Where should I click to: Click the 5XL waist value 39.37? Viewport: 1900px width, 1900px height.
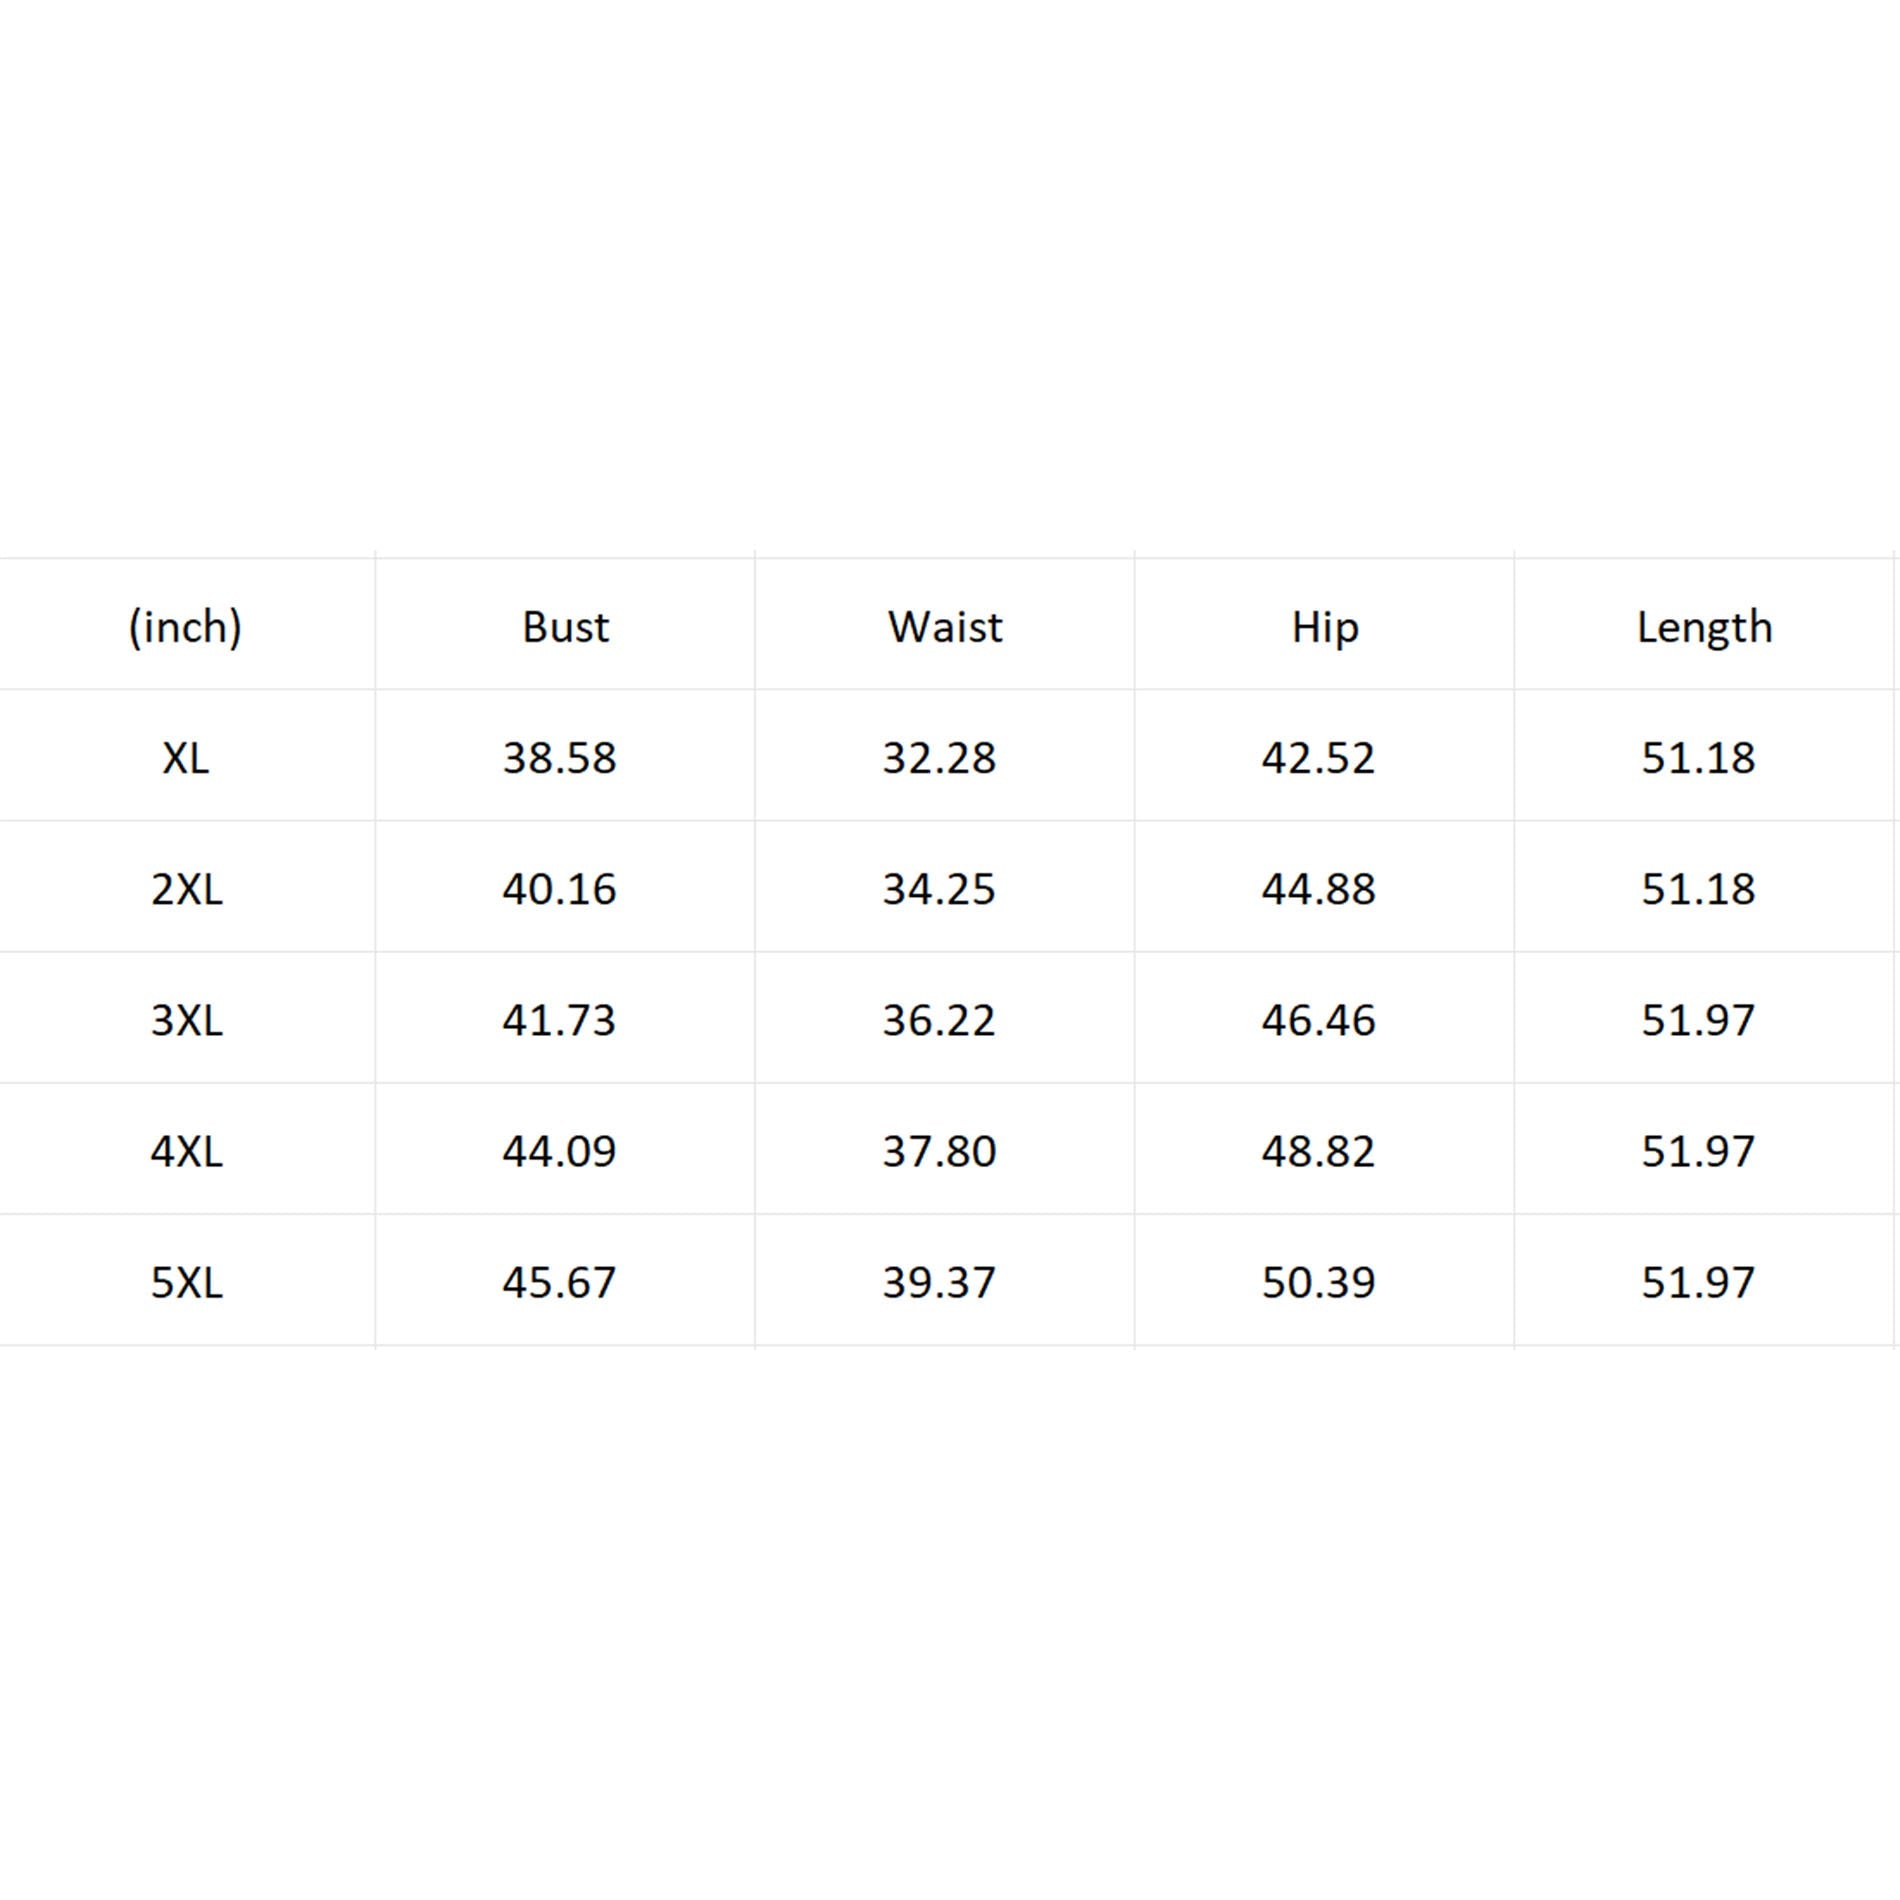pos(939,1282)
